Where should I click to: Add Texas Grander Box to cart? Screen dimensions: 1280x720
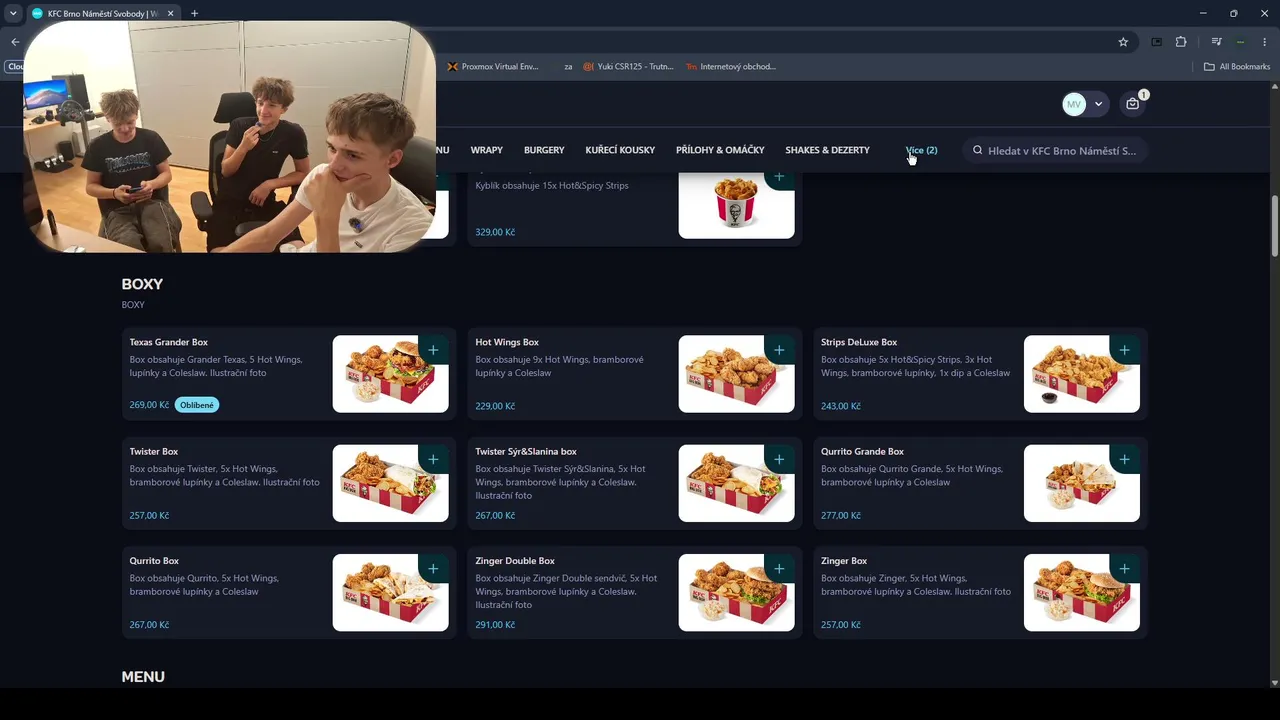pyautogui.click(x=433, y=350)
